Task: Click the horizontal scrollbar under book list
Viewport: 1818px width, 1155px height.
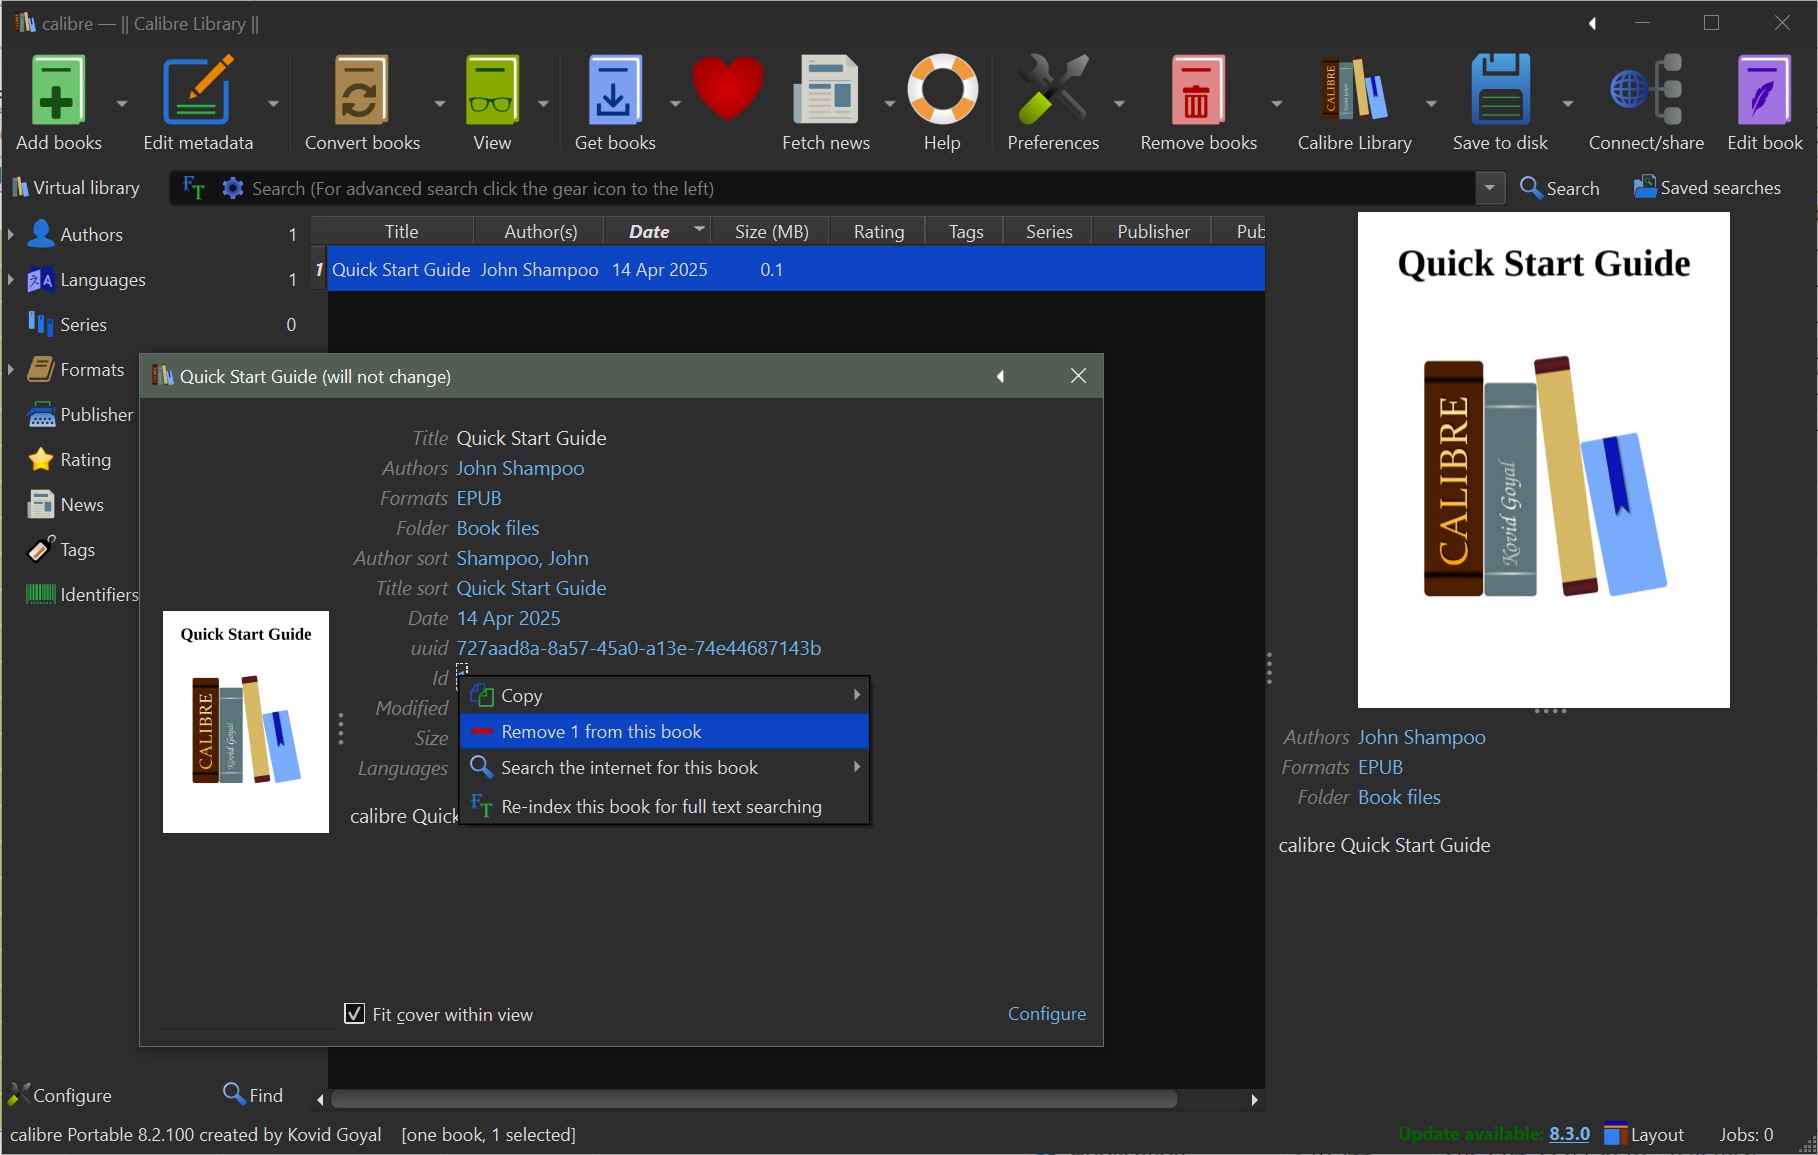Action: pos(753,1100)
